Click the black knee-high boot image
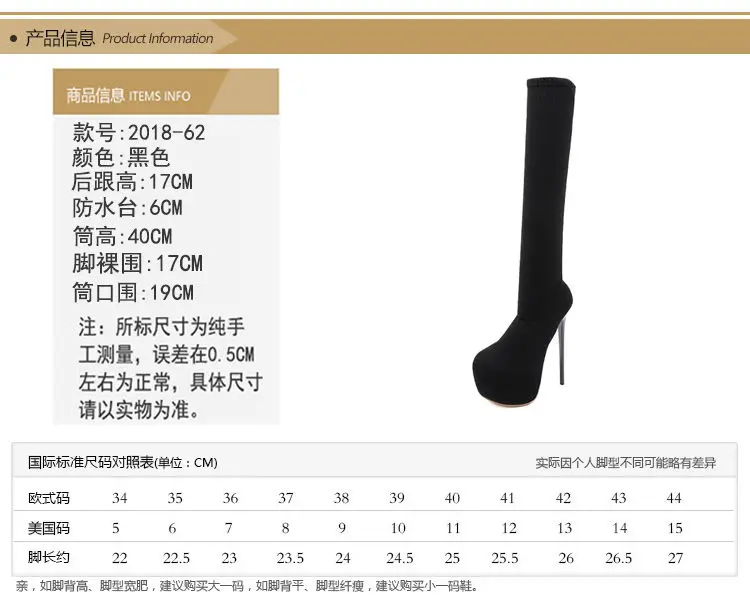This screenshot has width=750, height=604. pyautogui.click(x=525, y=244)
